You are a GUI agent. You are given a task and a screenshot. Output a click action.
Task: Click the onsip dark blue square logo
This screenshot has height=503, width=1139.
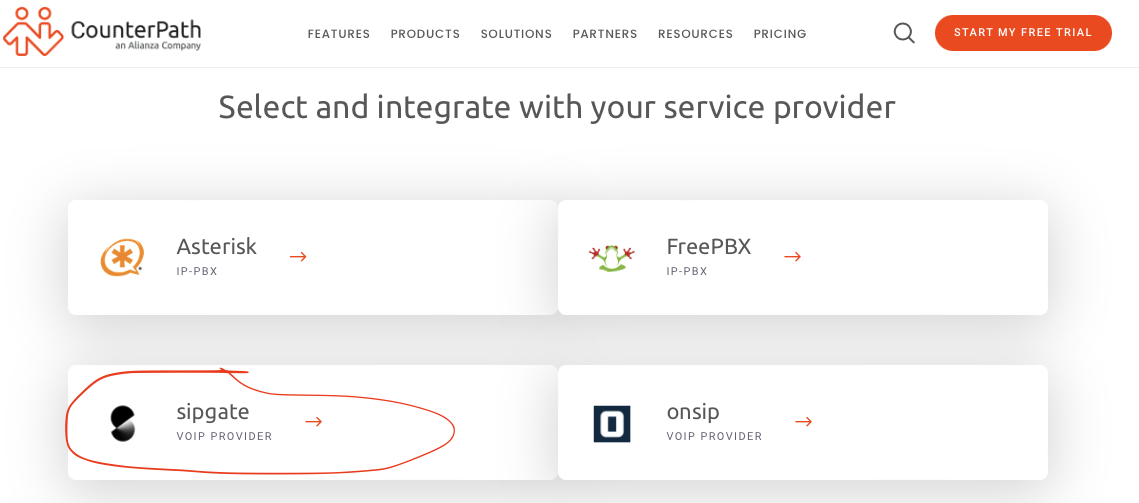point(612,424)
